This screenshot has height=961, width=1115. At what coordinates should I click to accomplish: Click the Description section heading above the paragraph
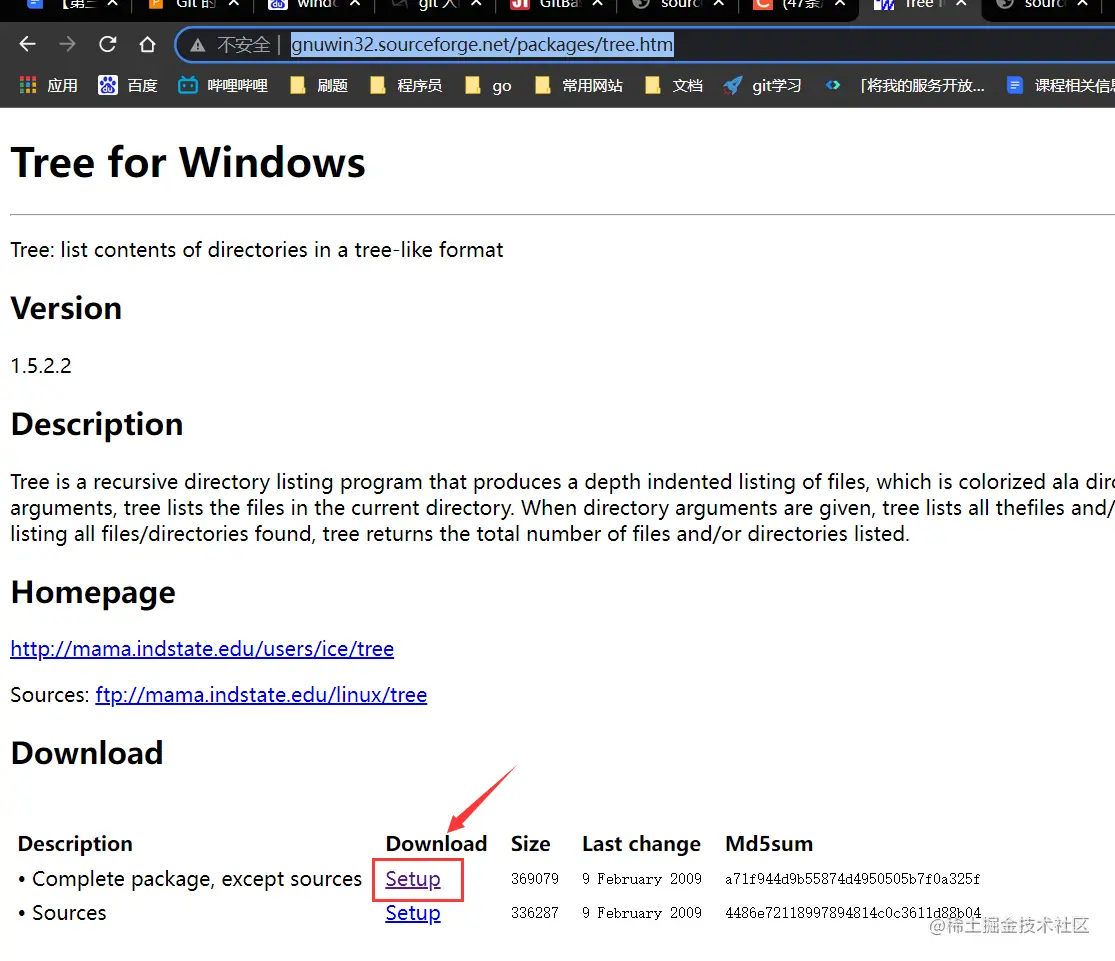pyautogui.click(x=97, y=425)
